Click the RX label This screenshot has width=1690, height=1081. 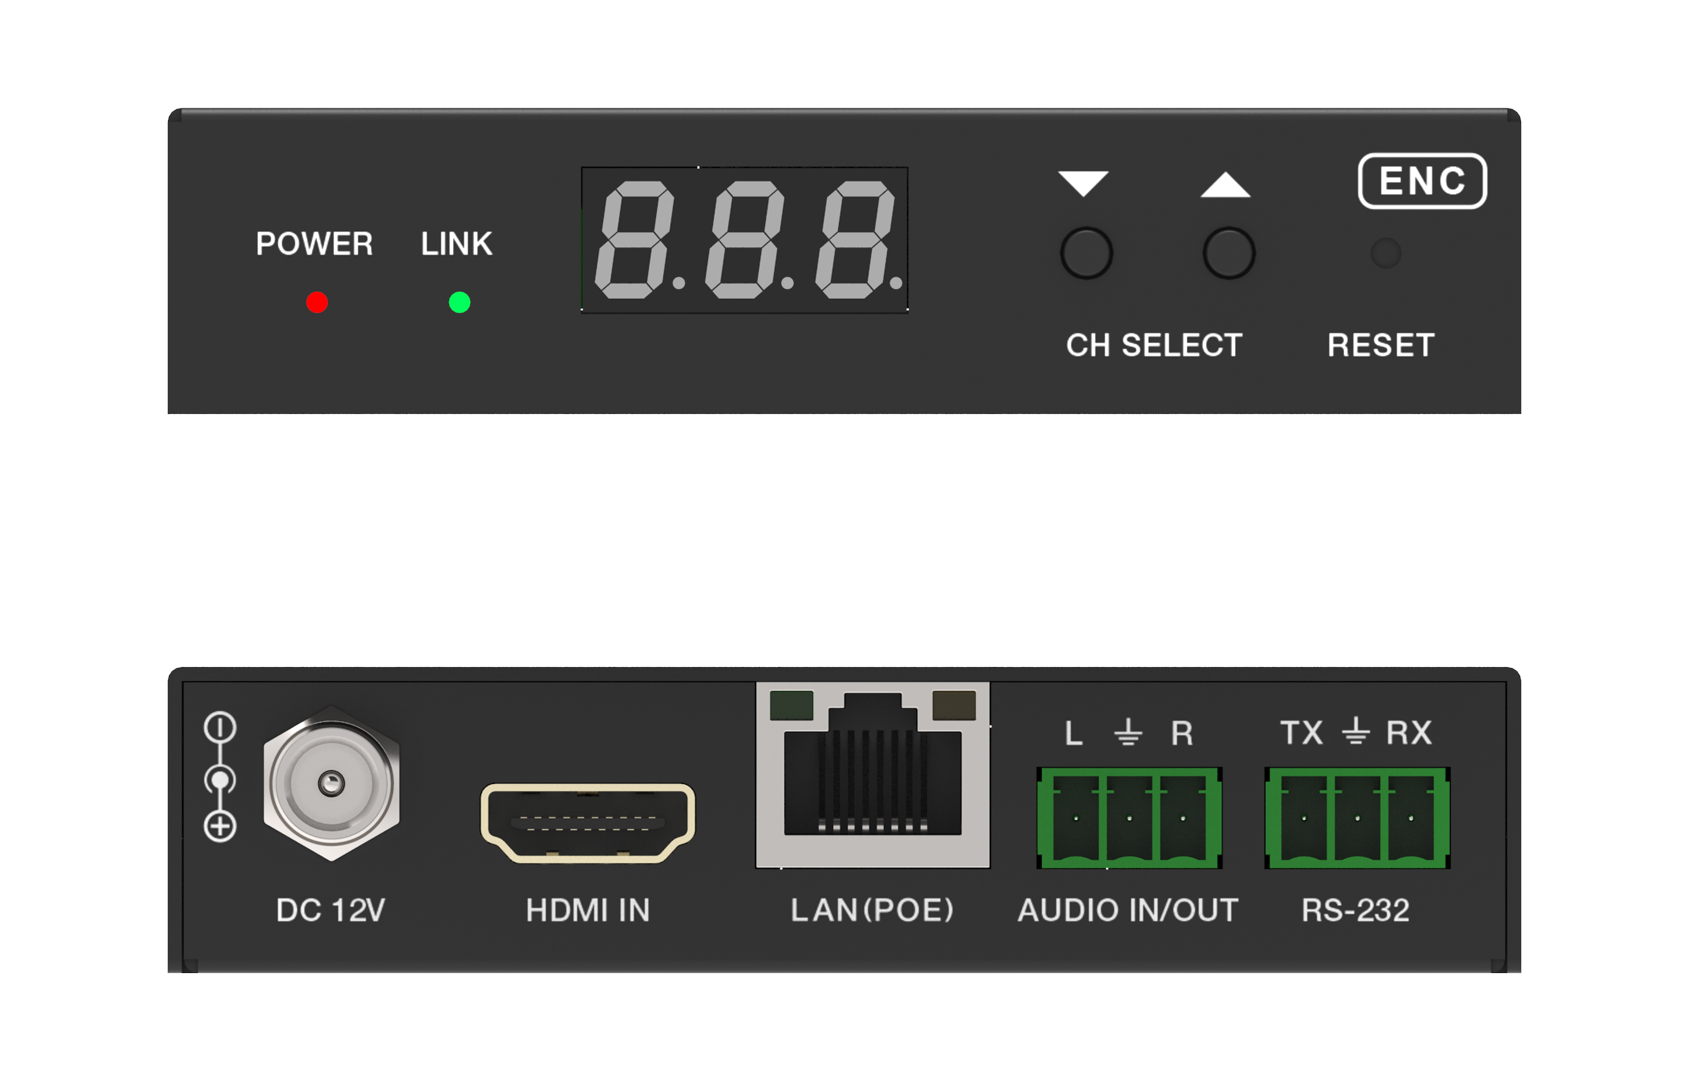click(1409, 732)
